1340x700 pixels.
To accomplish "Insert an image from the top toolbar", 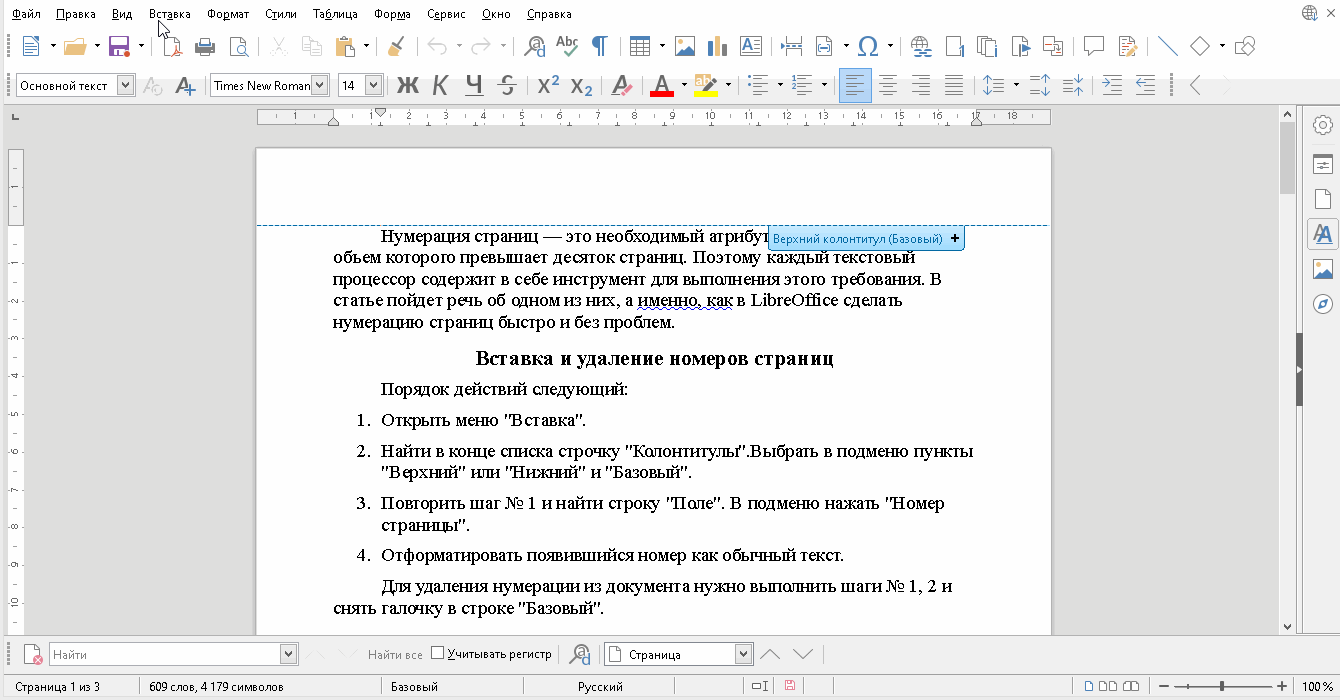I will pyautogui.click(x=685, y=46).
